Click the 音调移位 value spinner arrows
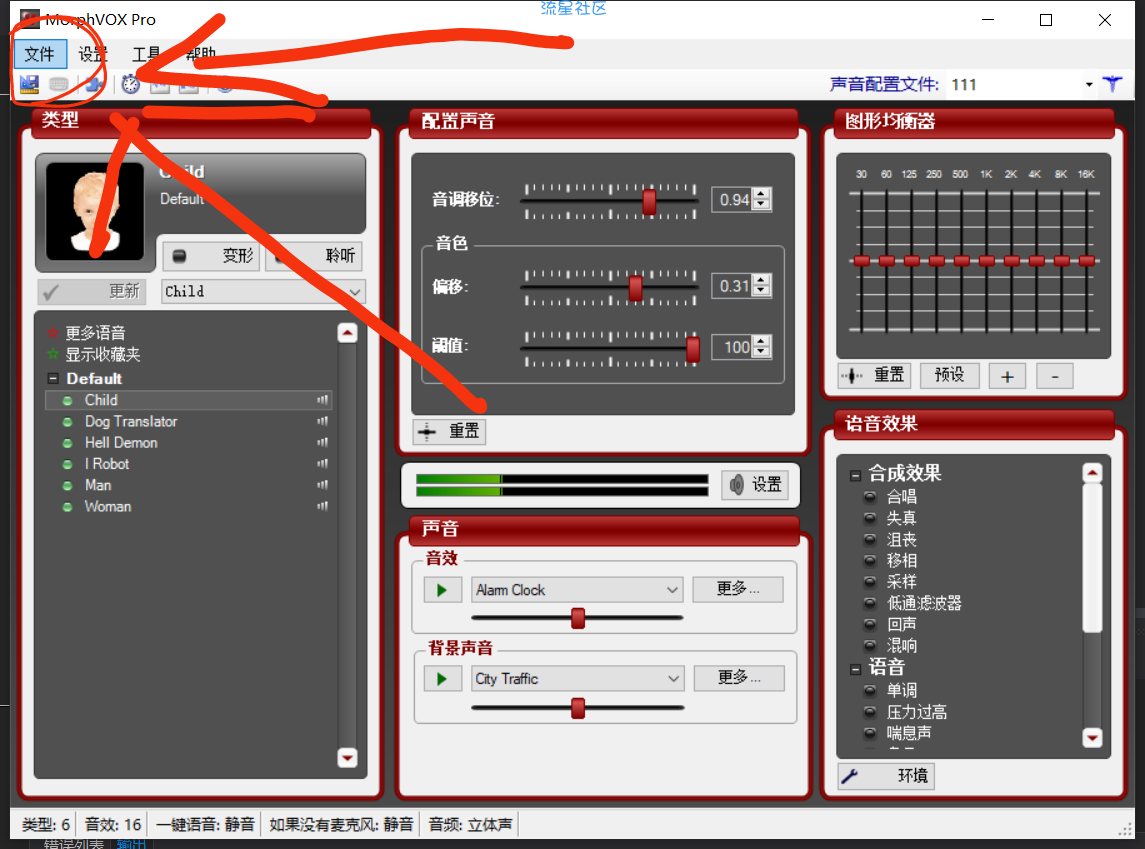 point(762,199)
